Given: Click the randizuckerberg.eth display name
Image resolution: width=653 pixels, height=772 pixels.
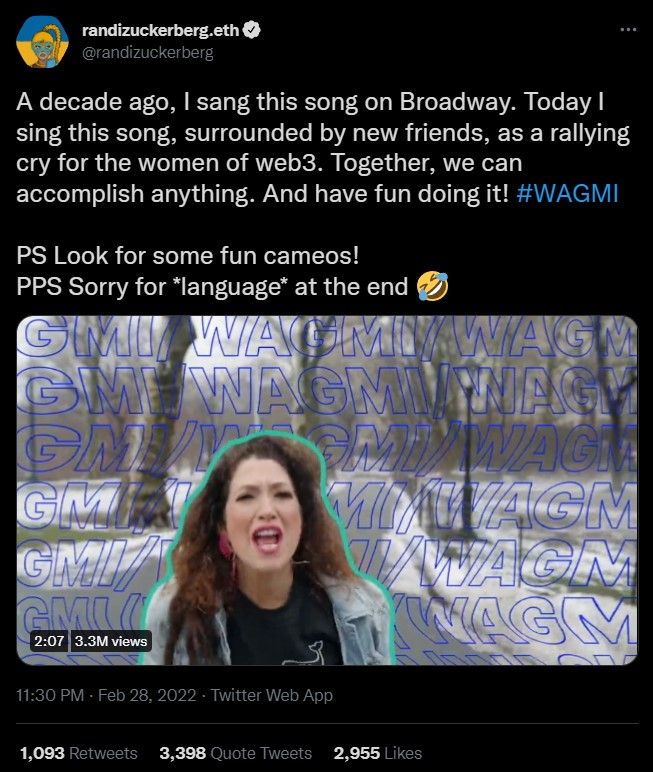Looking at the screenshot, I should coord(161,31).
